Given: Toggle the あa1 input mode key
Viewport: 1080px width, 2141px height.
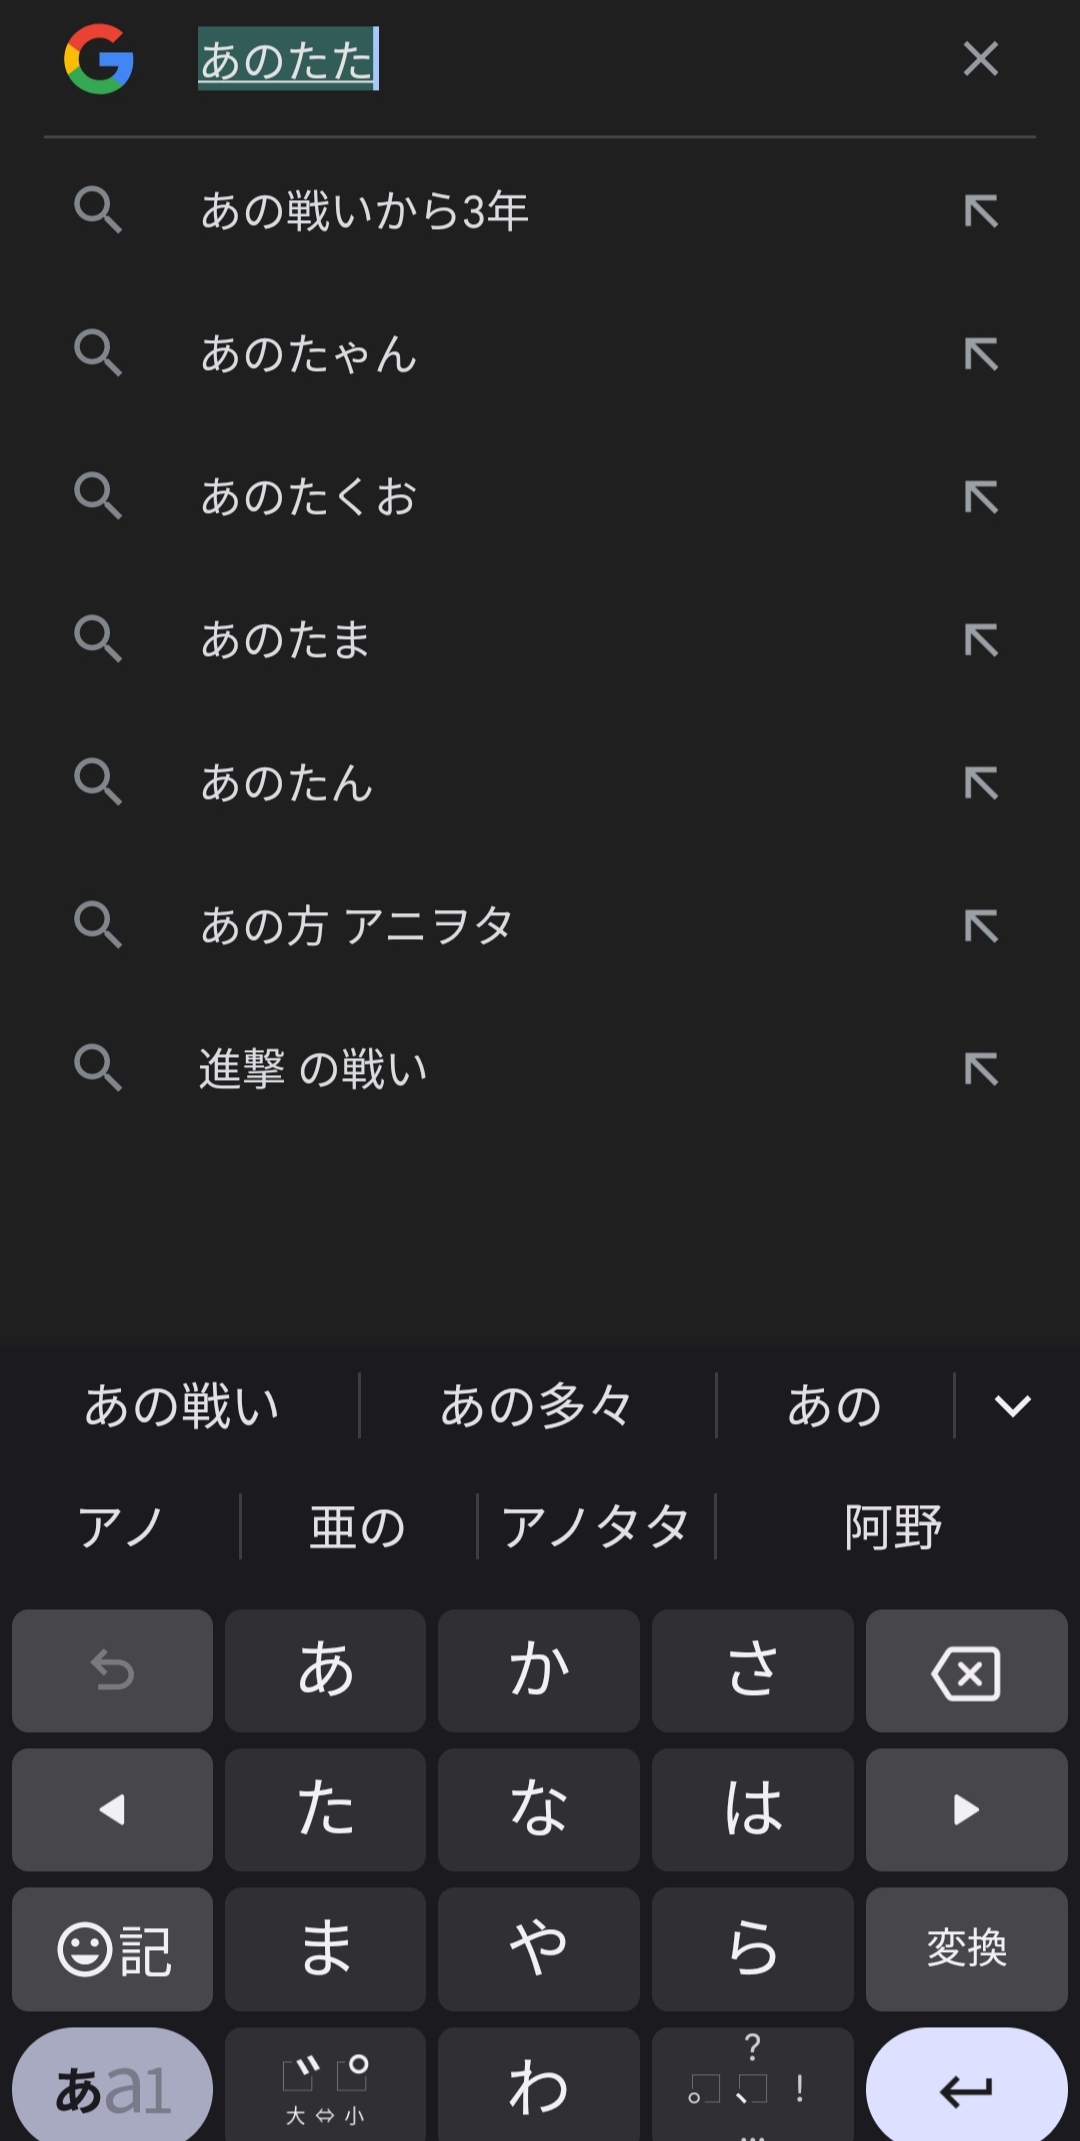Looking at the screenshot, I should pyautogui.click(x=112, y=2088).
